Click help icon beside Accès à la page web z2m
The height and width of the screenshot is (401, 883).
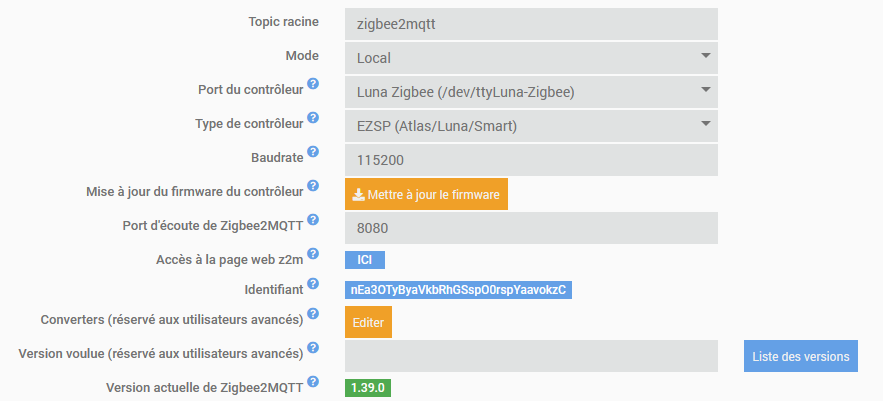(x=313, y=254)
